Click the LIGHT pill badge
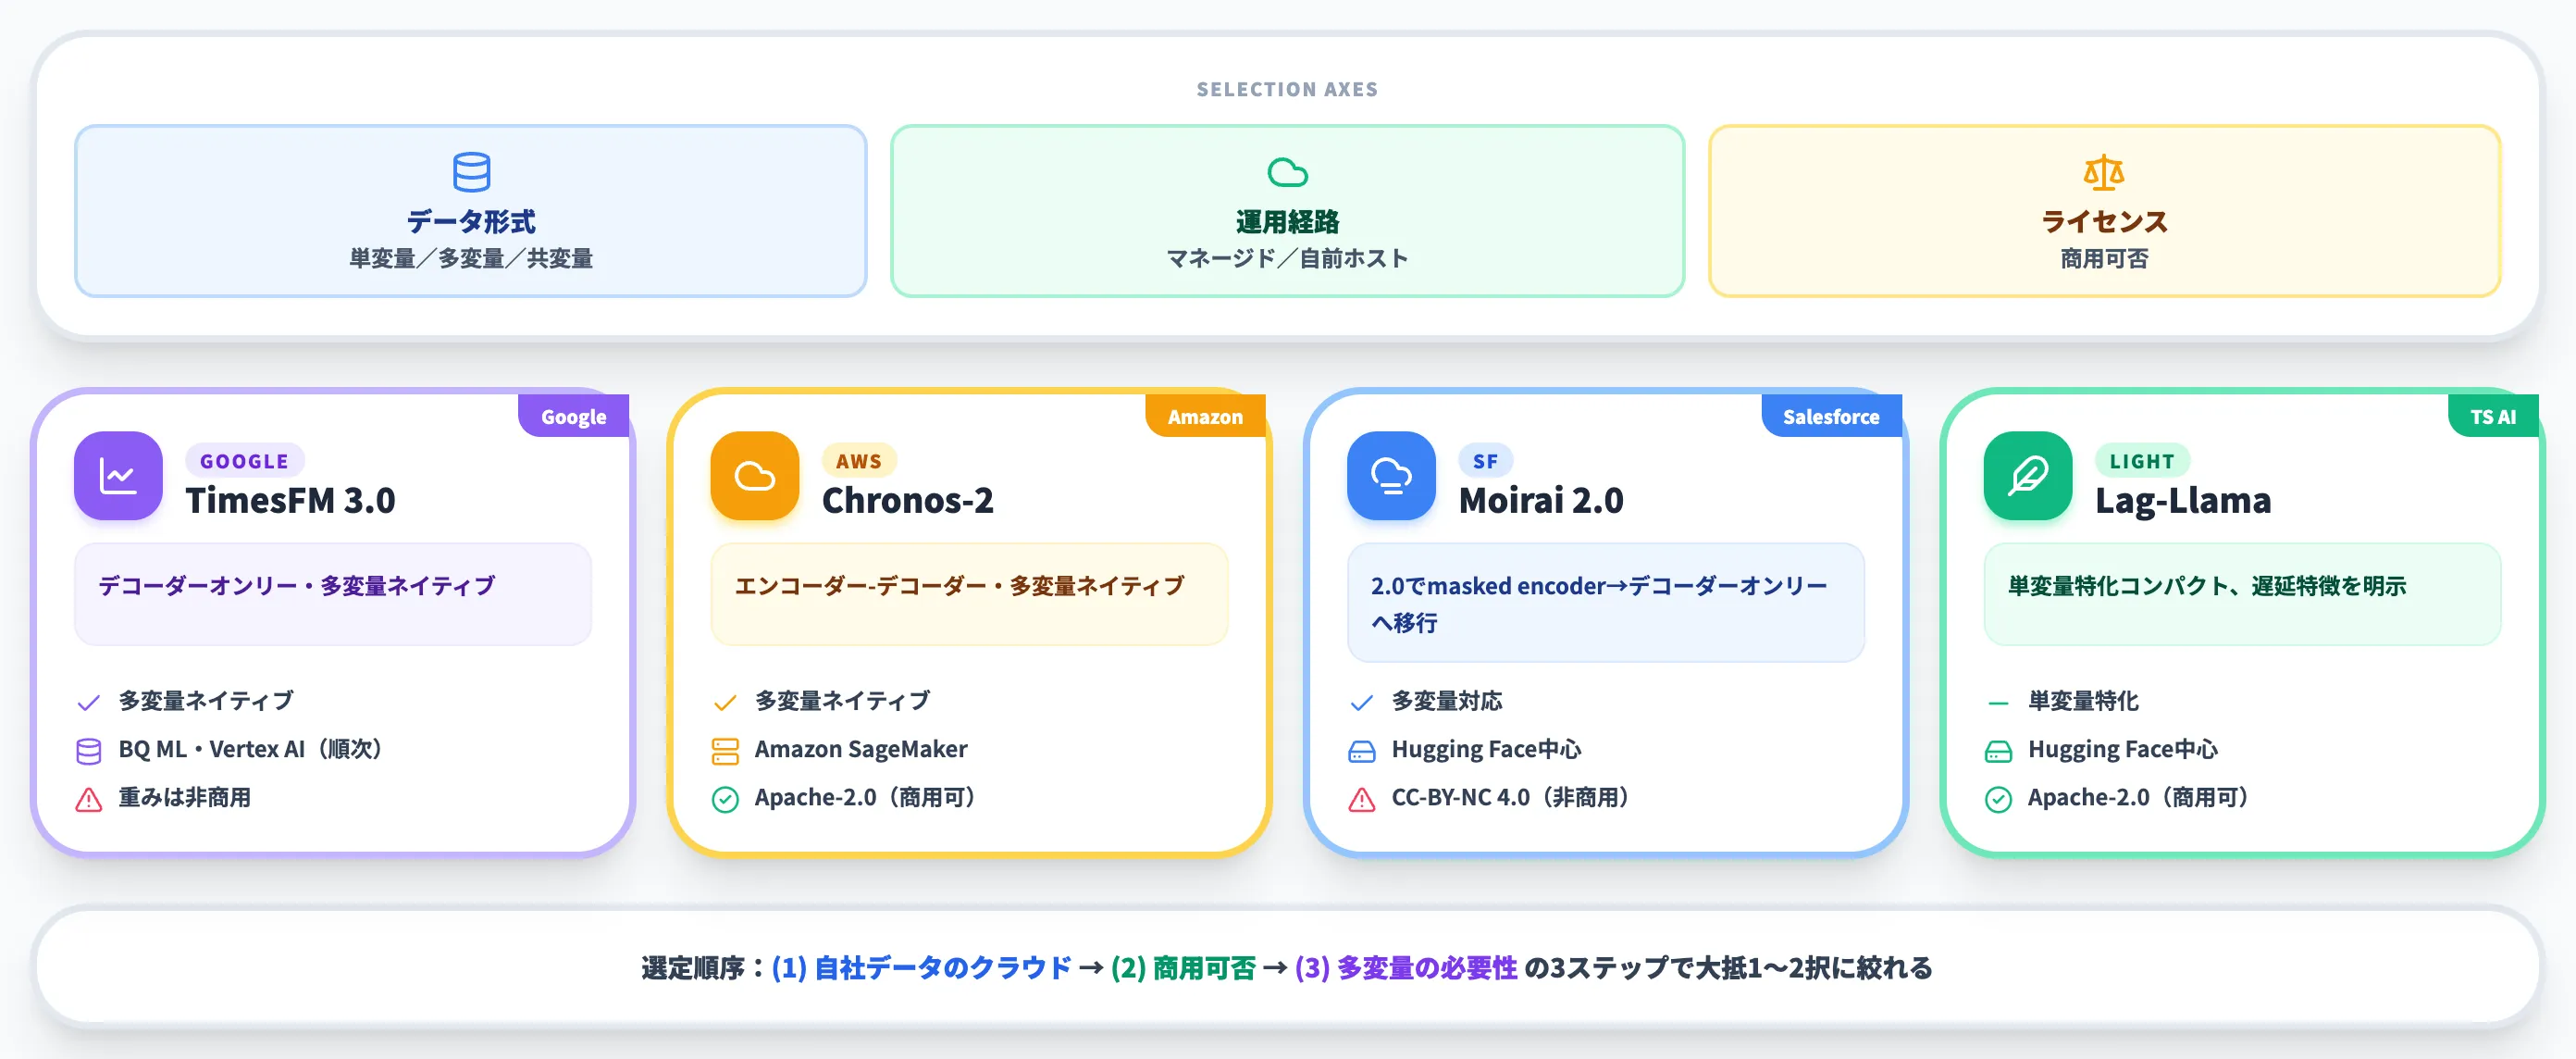This screenshot has height=1059, width=2576. click(x=2142, y=461)
